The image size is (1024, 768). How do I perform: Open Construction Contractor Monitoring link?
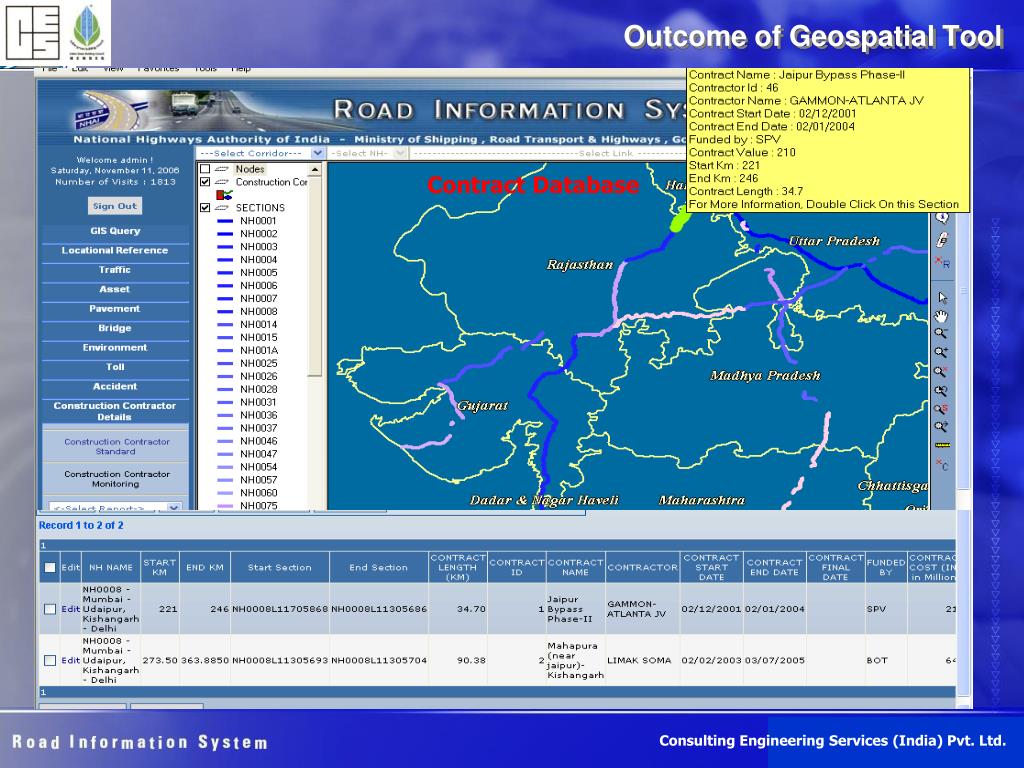click(x=116, y=479)
